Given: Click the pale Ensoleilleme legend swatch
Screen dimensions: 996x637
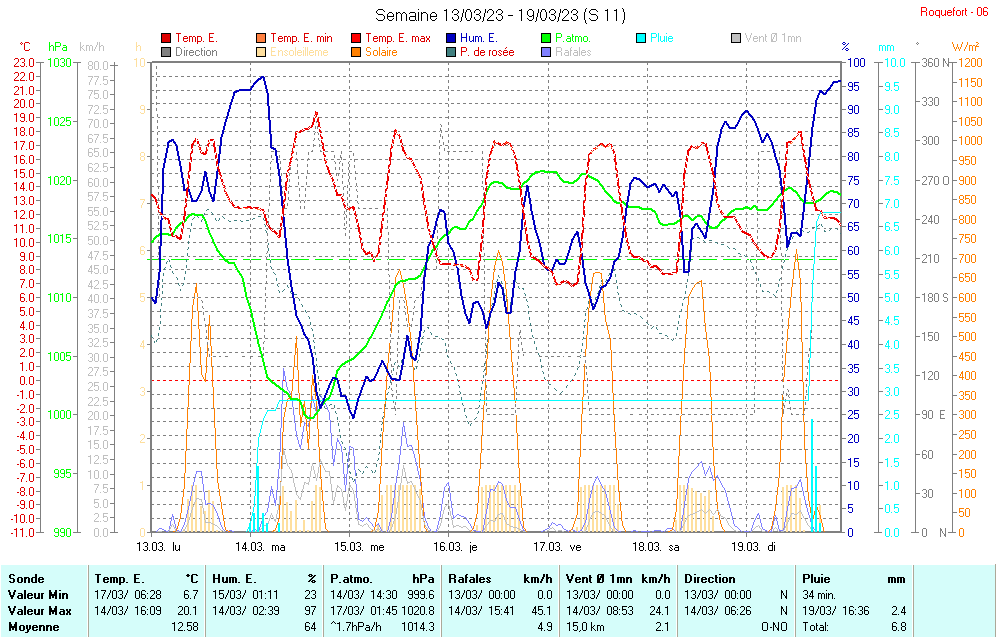Looking at the screenshot, I should tap(261, 53).
